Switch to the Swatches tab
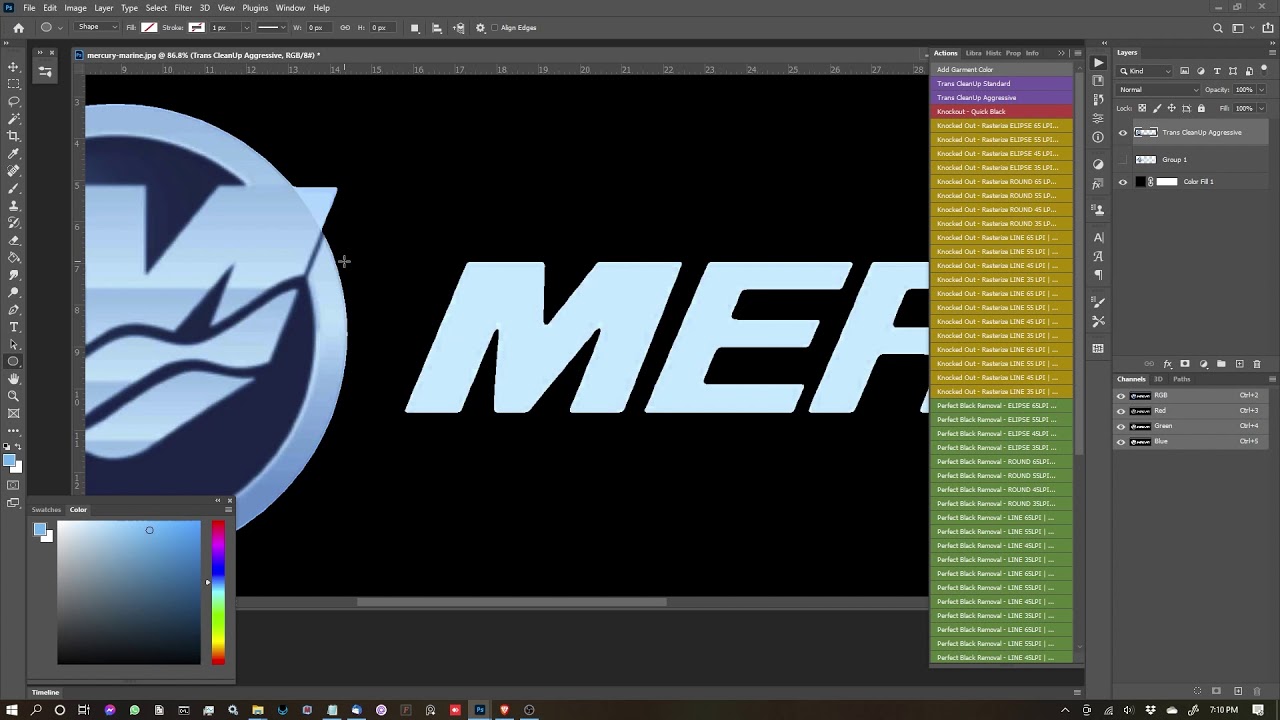The image size is (1280, 720). (x=46, y=510)
